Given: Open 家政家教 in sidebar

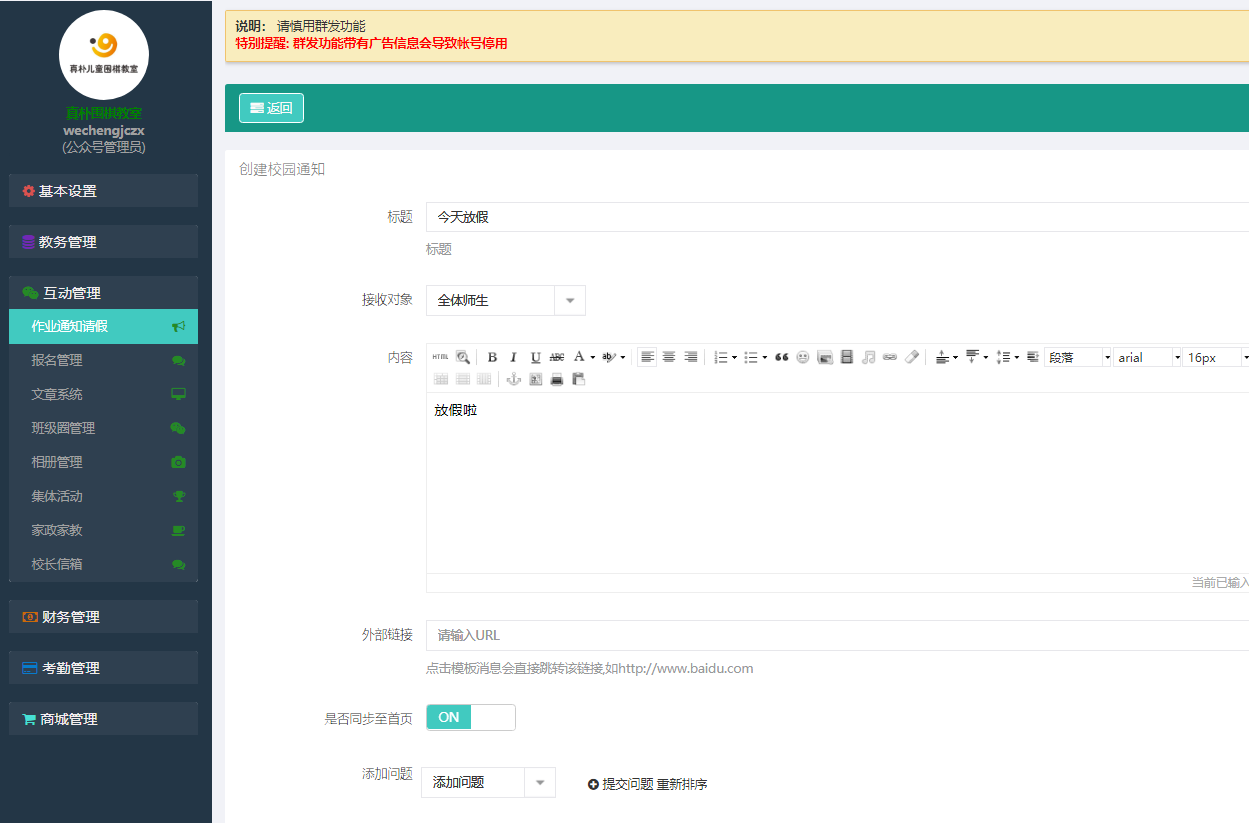Looking at the screenshot, I should coord(103,530).
